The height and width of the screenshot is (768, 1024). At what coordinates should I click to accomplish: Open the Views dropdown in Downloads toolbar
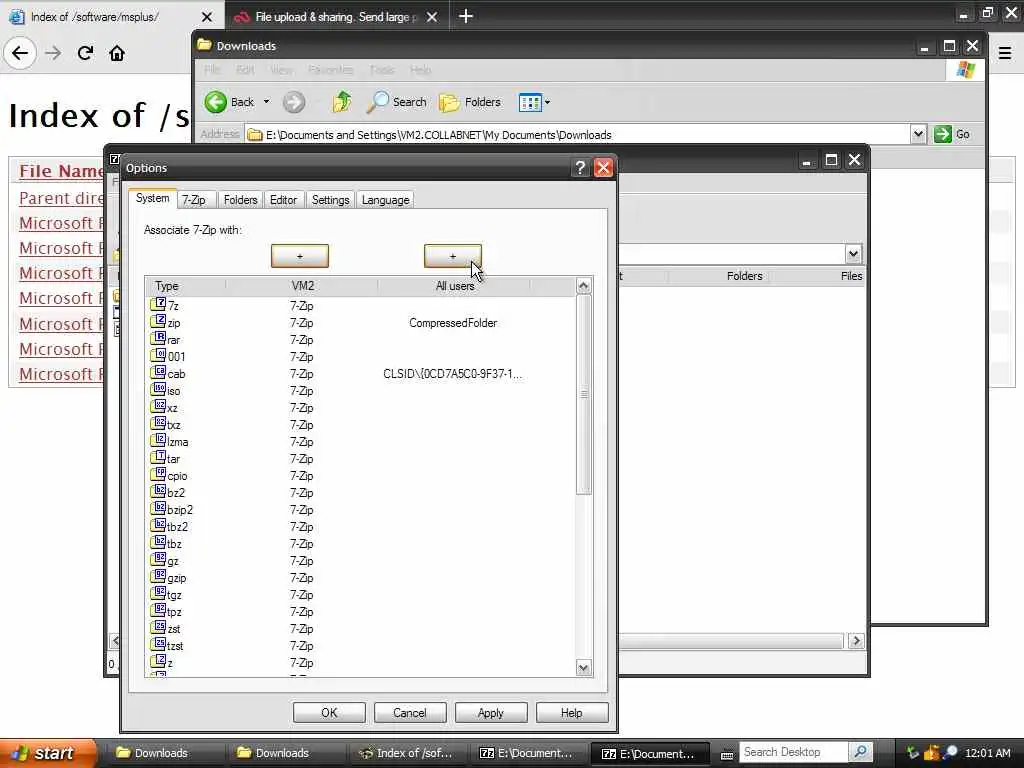coord(547,102)
